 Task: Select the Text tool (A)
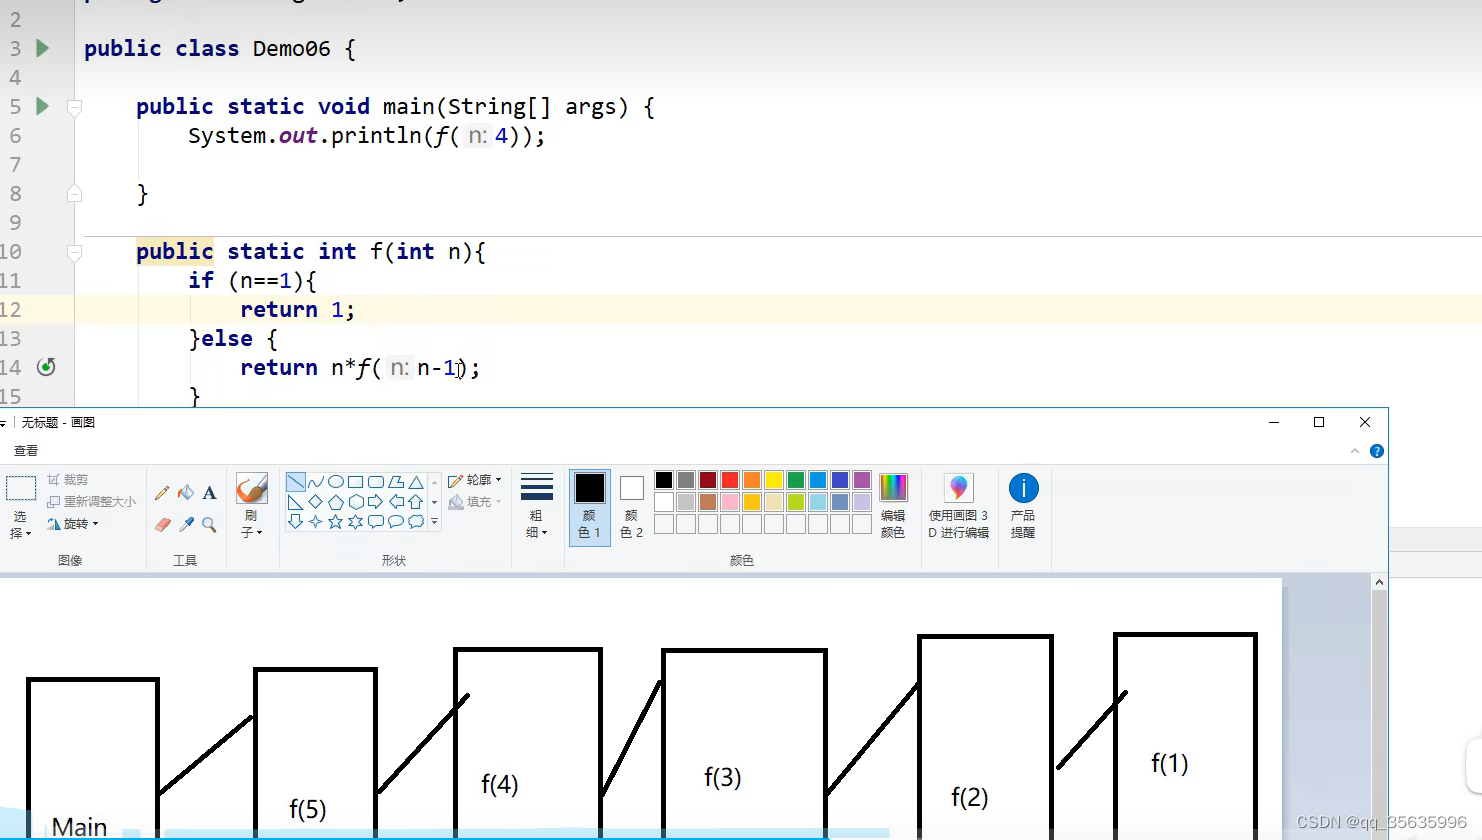[x=209, y=493]
